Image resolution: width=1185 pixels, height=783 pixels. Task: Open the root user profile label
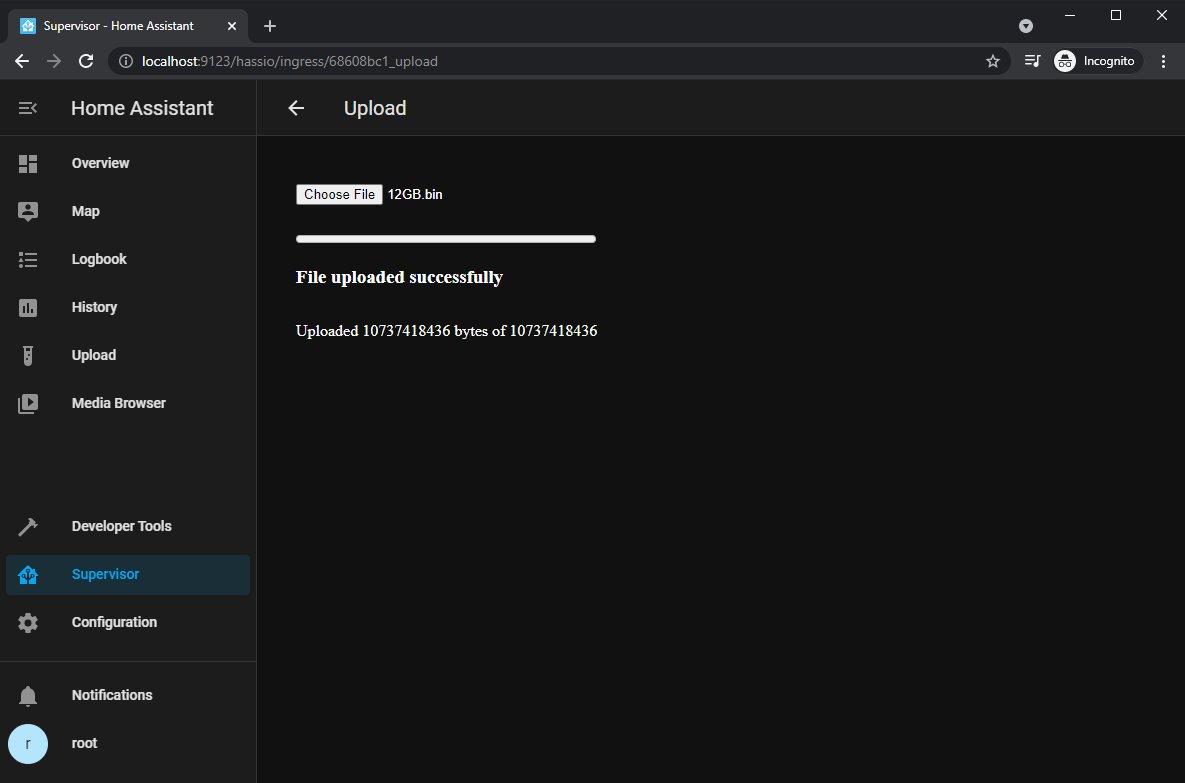point(84,744)
